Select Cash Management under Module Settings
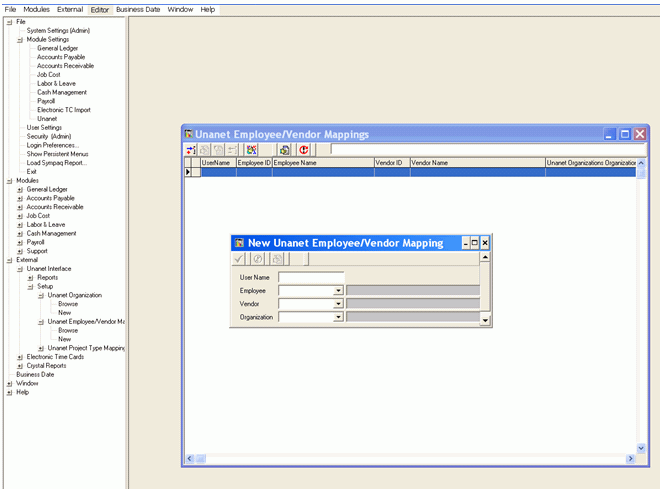 (x=62, y=93)
